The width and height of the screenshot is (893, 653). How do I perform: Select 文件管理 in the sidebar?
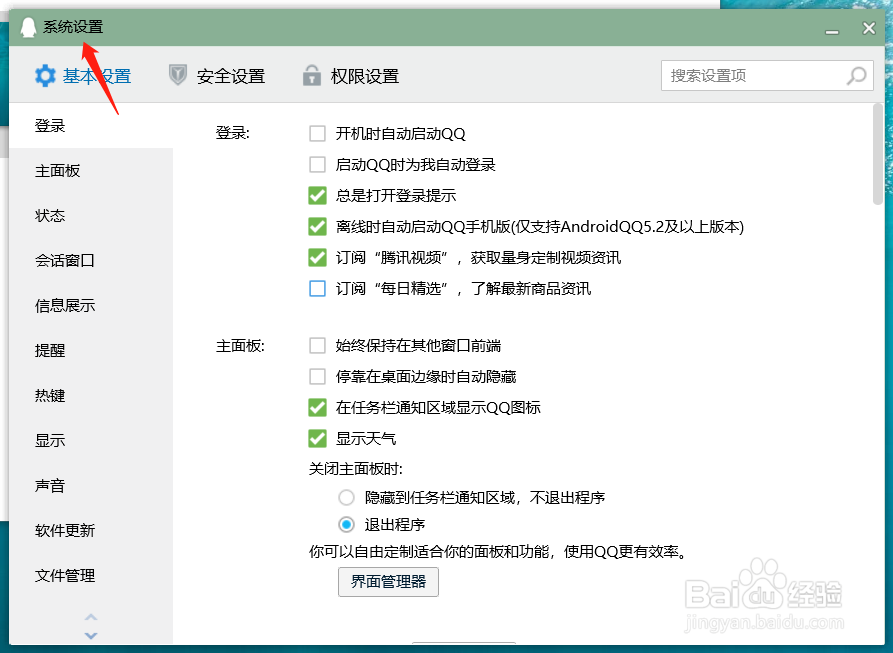(91, 576)
